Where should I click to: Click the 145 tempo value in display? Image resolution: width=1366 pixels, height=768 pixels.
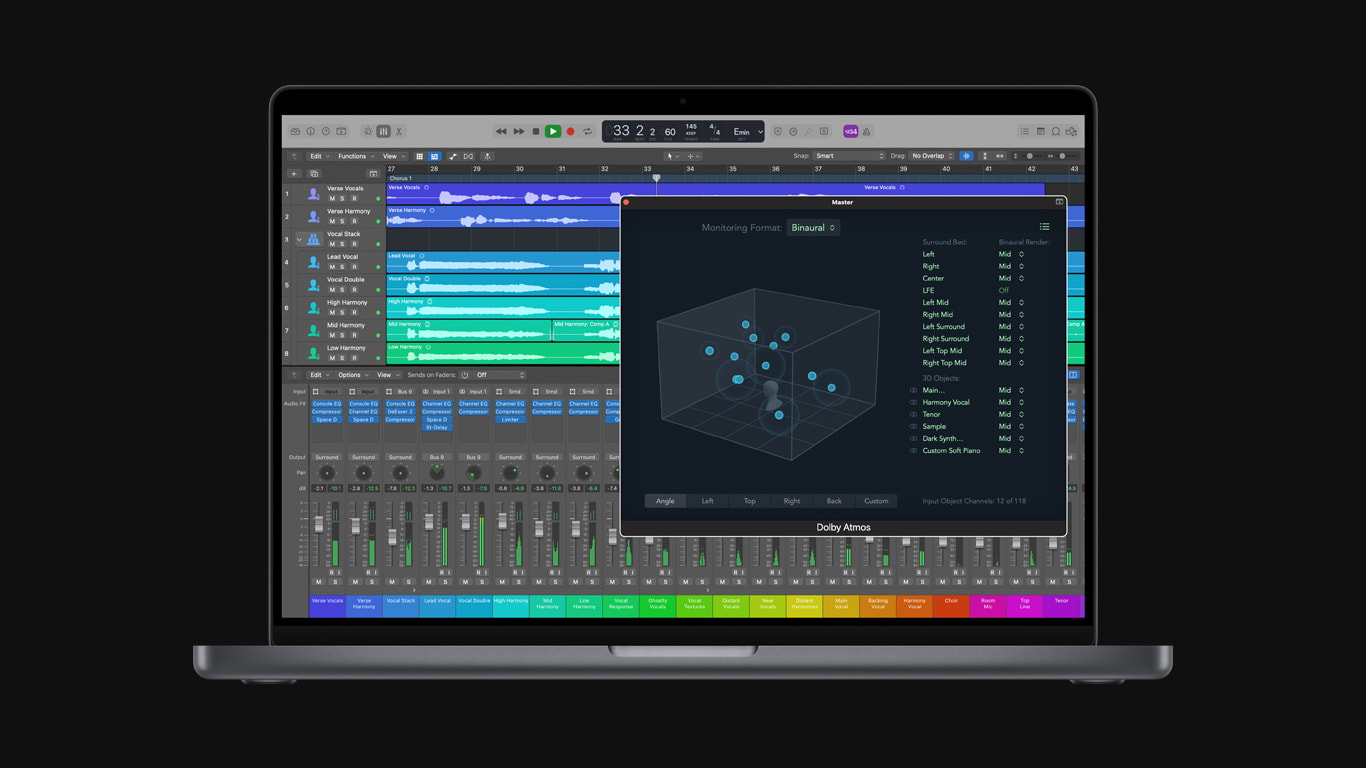(x=691, y=128)
